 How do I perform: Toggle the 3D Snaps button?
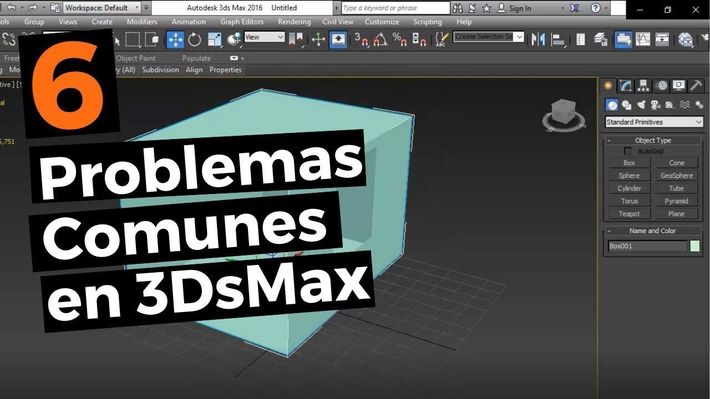tap(361, 40)
